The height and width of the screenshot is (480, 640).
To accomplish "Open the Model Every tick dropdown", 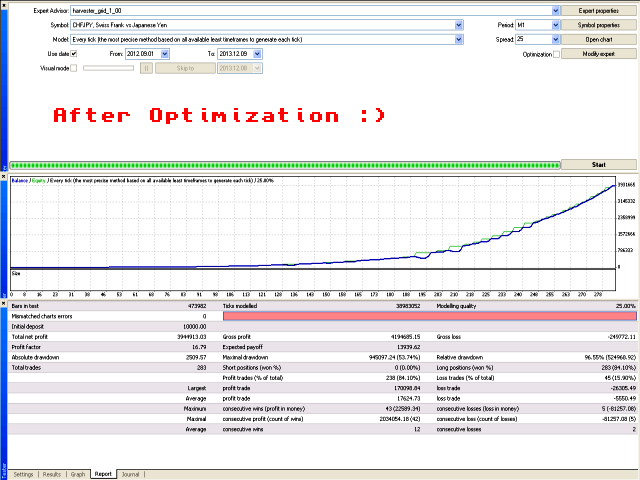I will 458,40.
